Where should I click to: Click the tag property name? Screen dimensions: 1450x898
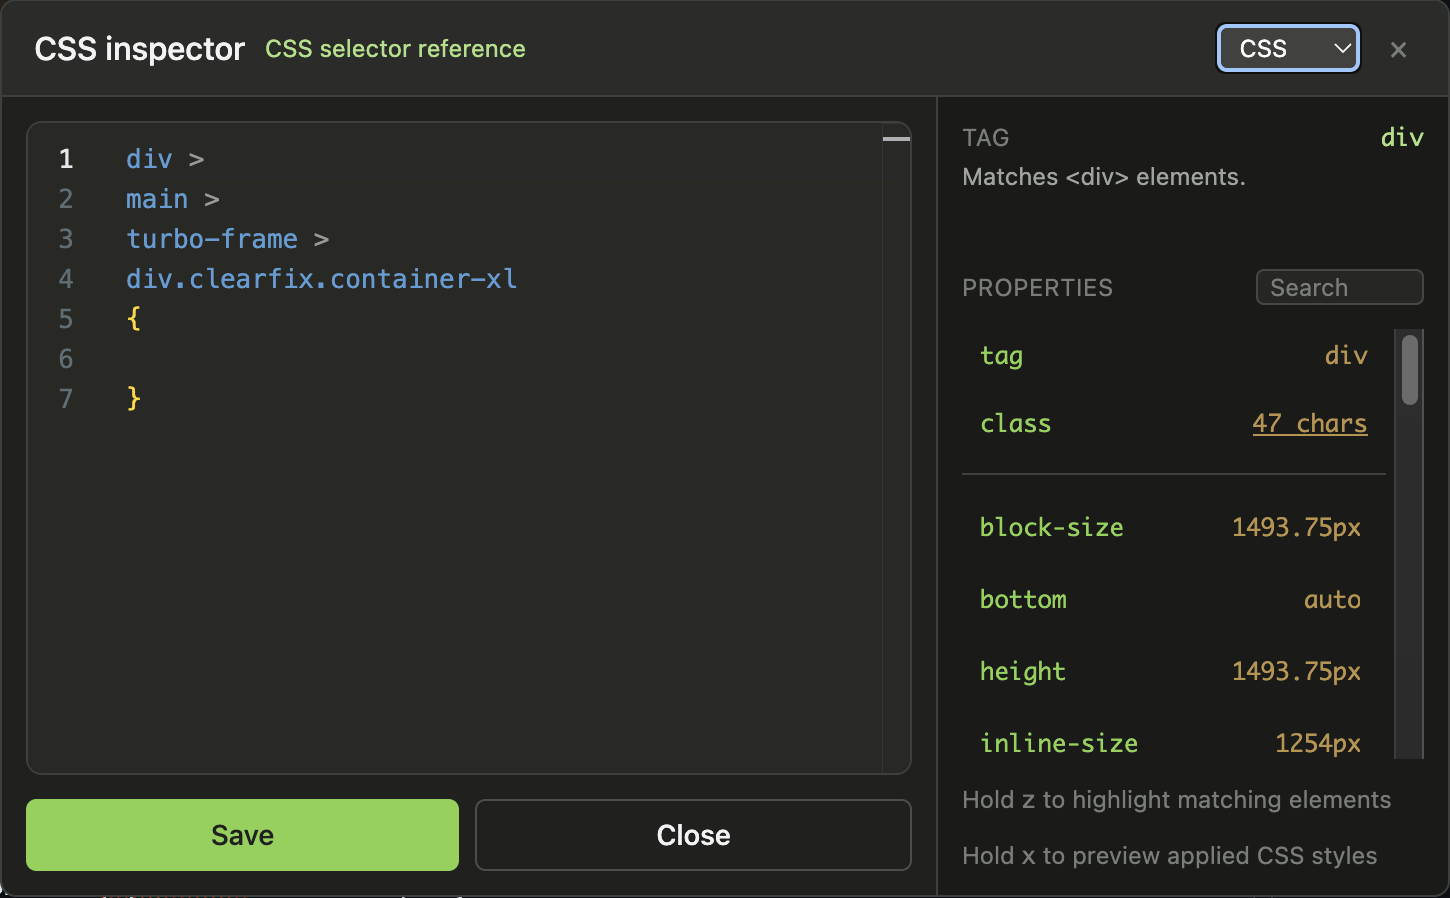(x=1001, y=356)
